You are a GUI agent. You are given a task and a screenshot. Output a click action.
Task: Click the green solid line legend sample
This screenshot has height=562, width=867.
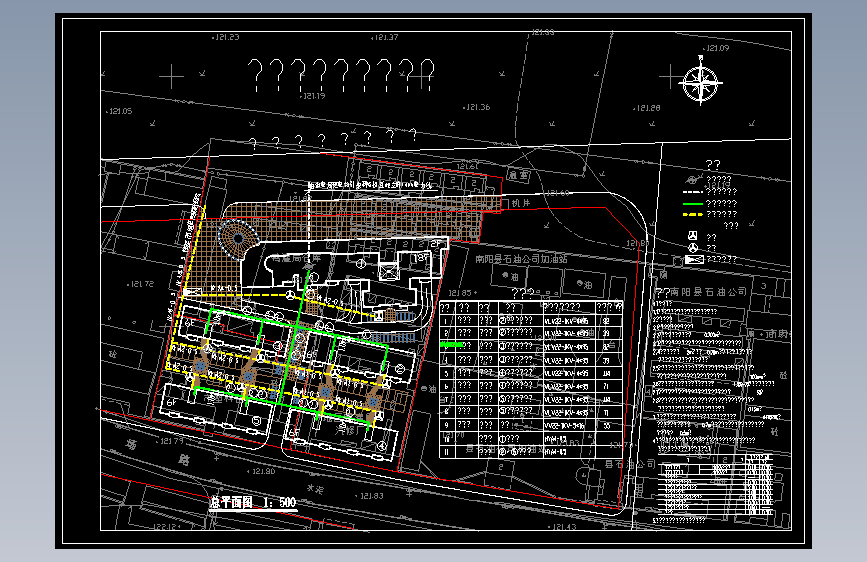coord(693,204)
